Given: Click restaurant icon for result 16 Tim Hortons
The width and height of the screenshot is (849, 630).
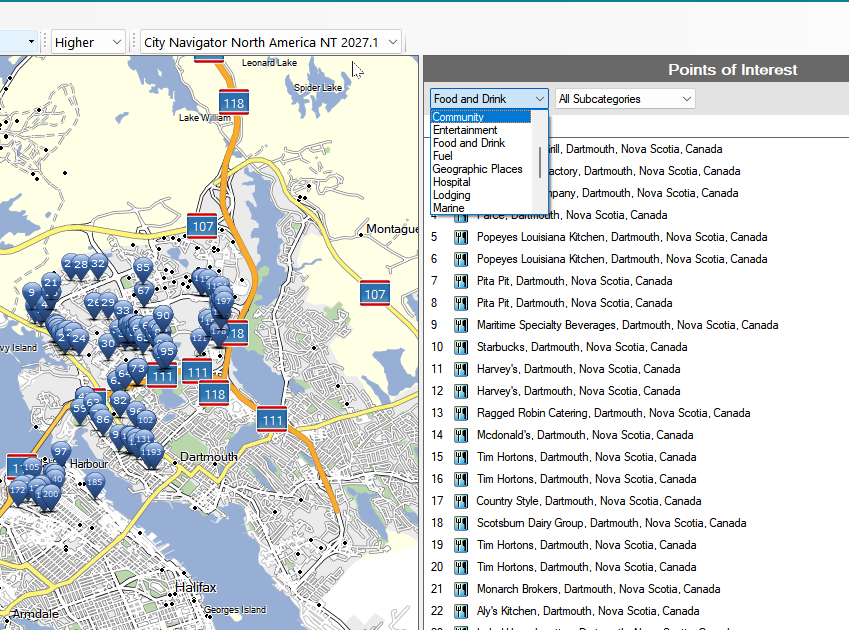Looking at the screenshot, I should coord(461,479).
